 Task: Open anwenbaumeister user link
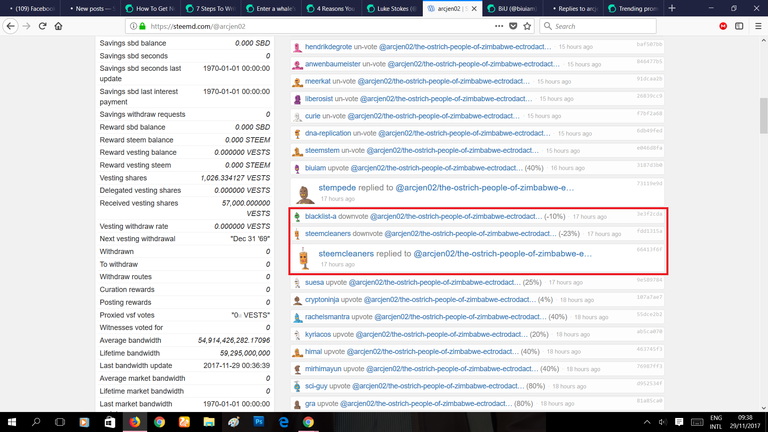pyautogui.click(x=333, y=64)
